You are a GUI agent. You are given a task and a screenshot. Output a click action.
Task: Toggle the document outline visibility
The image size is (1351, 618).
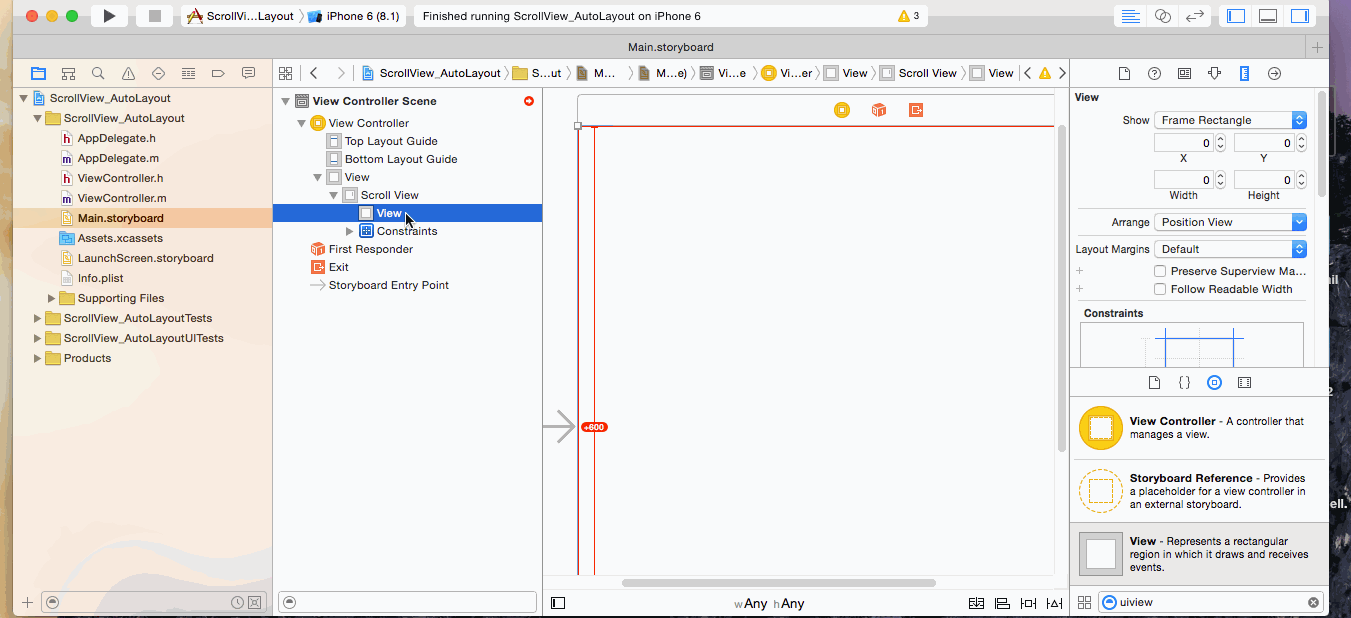[558, 603]
